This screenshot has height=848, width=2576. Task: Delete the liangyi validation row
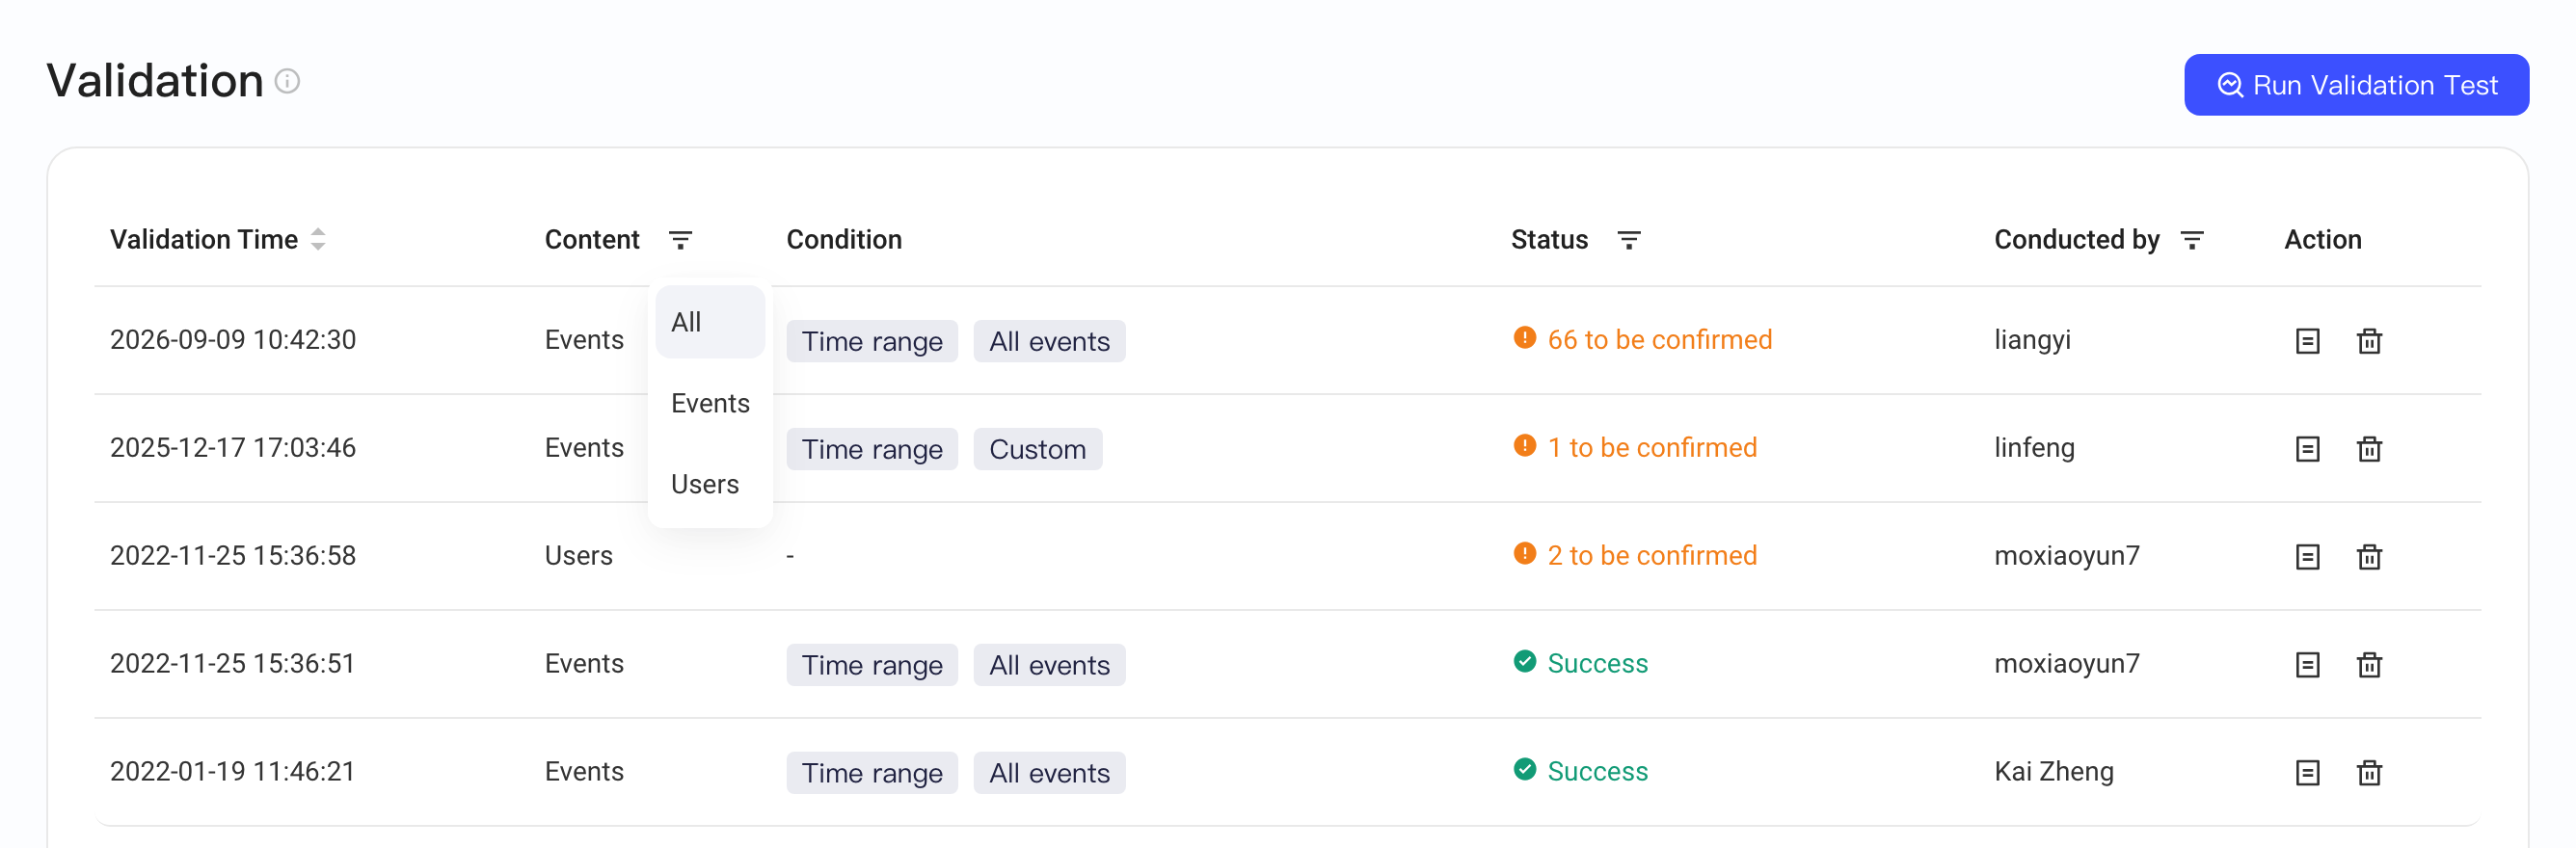coord(2369,341)
